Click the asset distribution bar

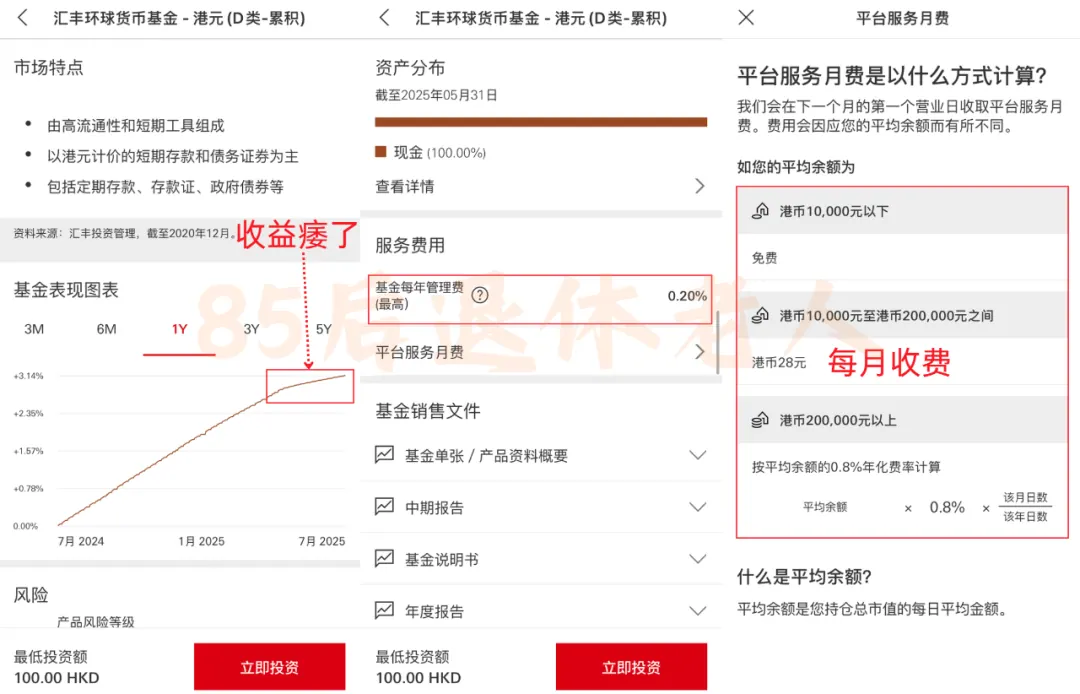pos(541,122)
